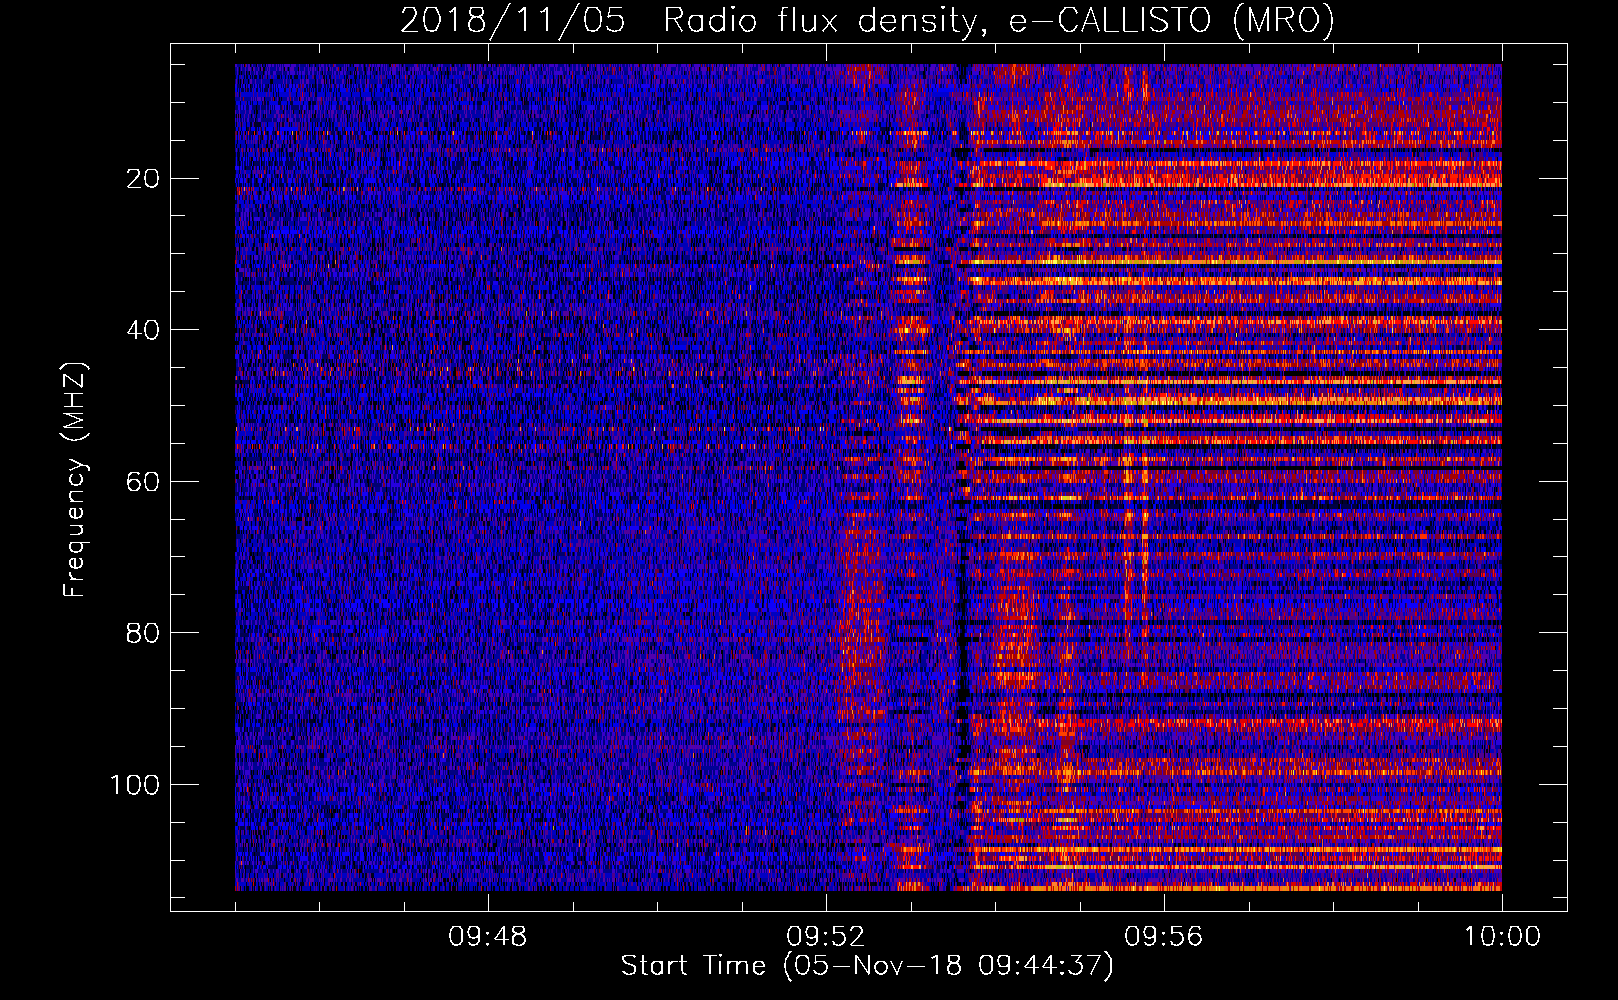The height and width of the screenshot is (1000, 1618).
Task: Click the 09:52 time tick label
Action: point(826,937)
